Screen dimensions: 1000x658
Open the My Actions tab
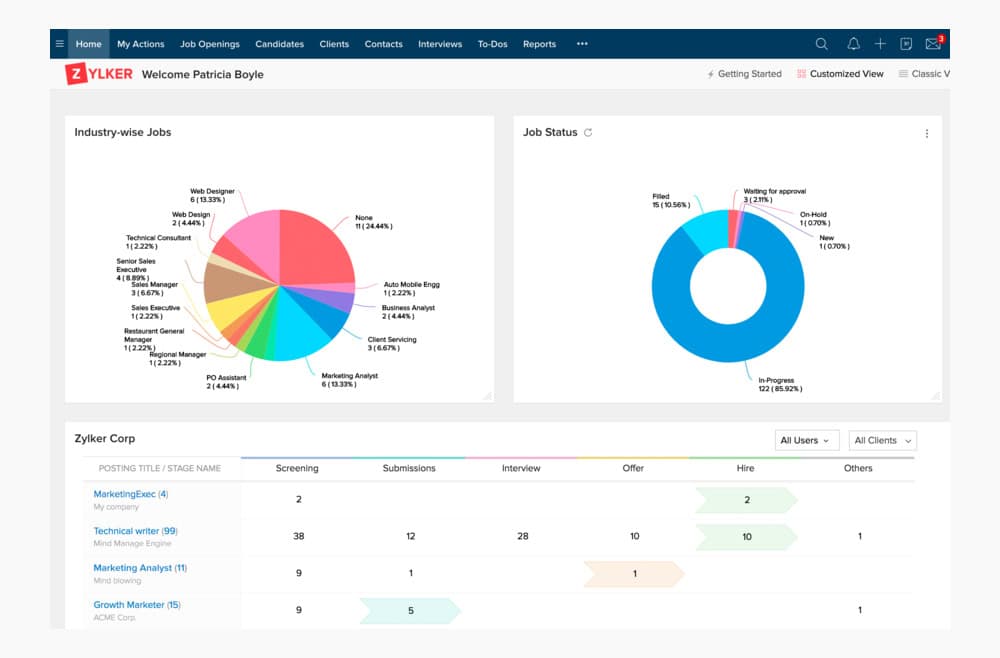pyautogui.click(x=141, y=44)
